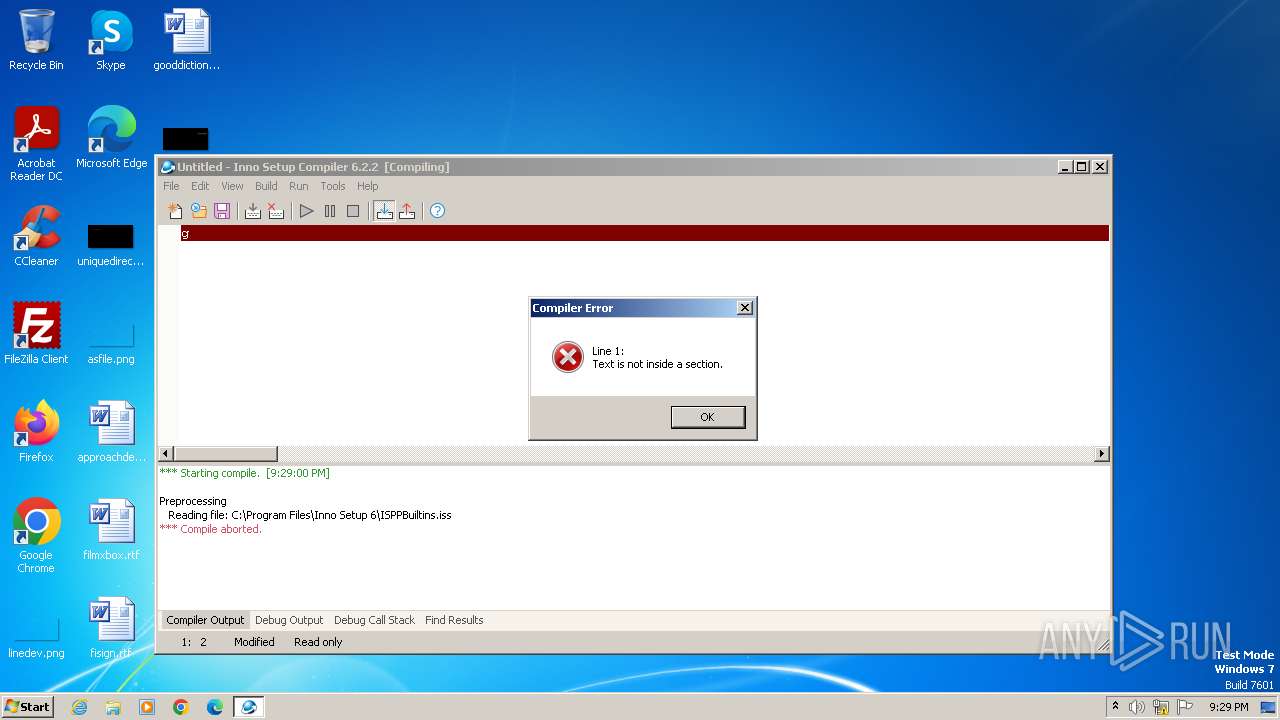This screenshot has width=1280, height=720.
Task: Click the Terminate stop icon
Action: pos(353,211)
